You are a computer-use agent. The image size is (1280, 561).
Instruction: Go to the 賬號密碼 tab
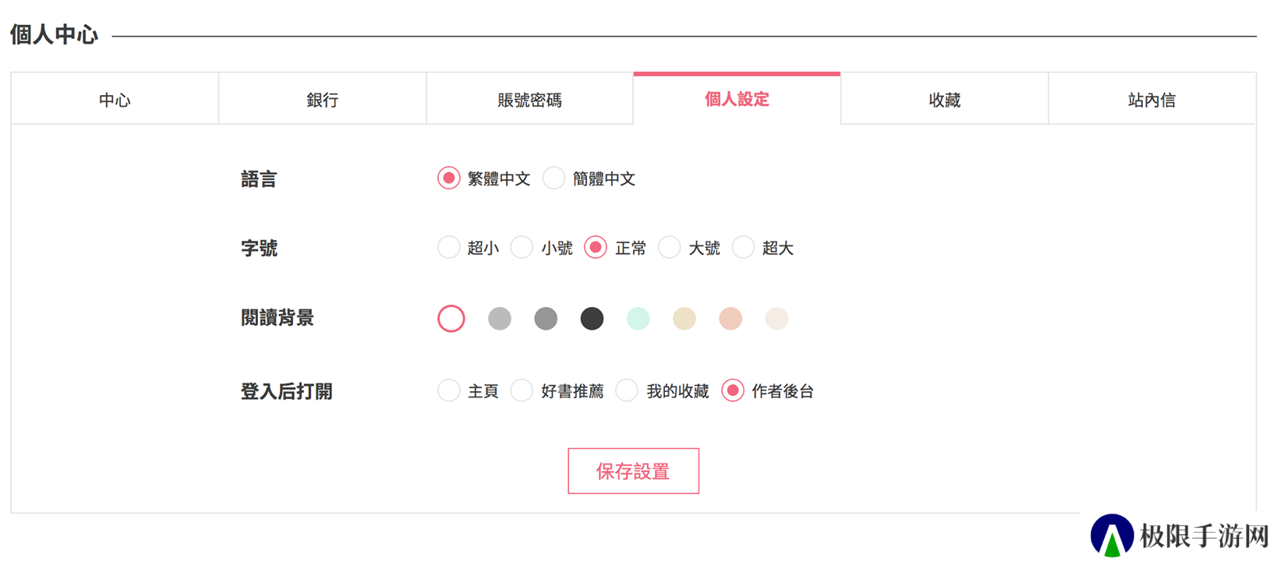coord(530,99)
